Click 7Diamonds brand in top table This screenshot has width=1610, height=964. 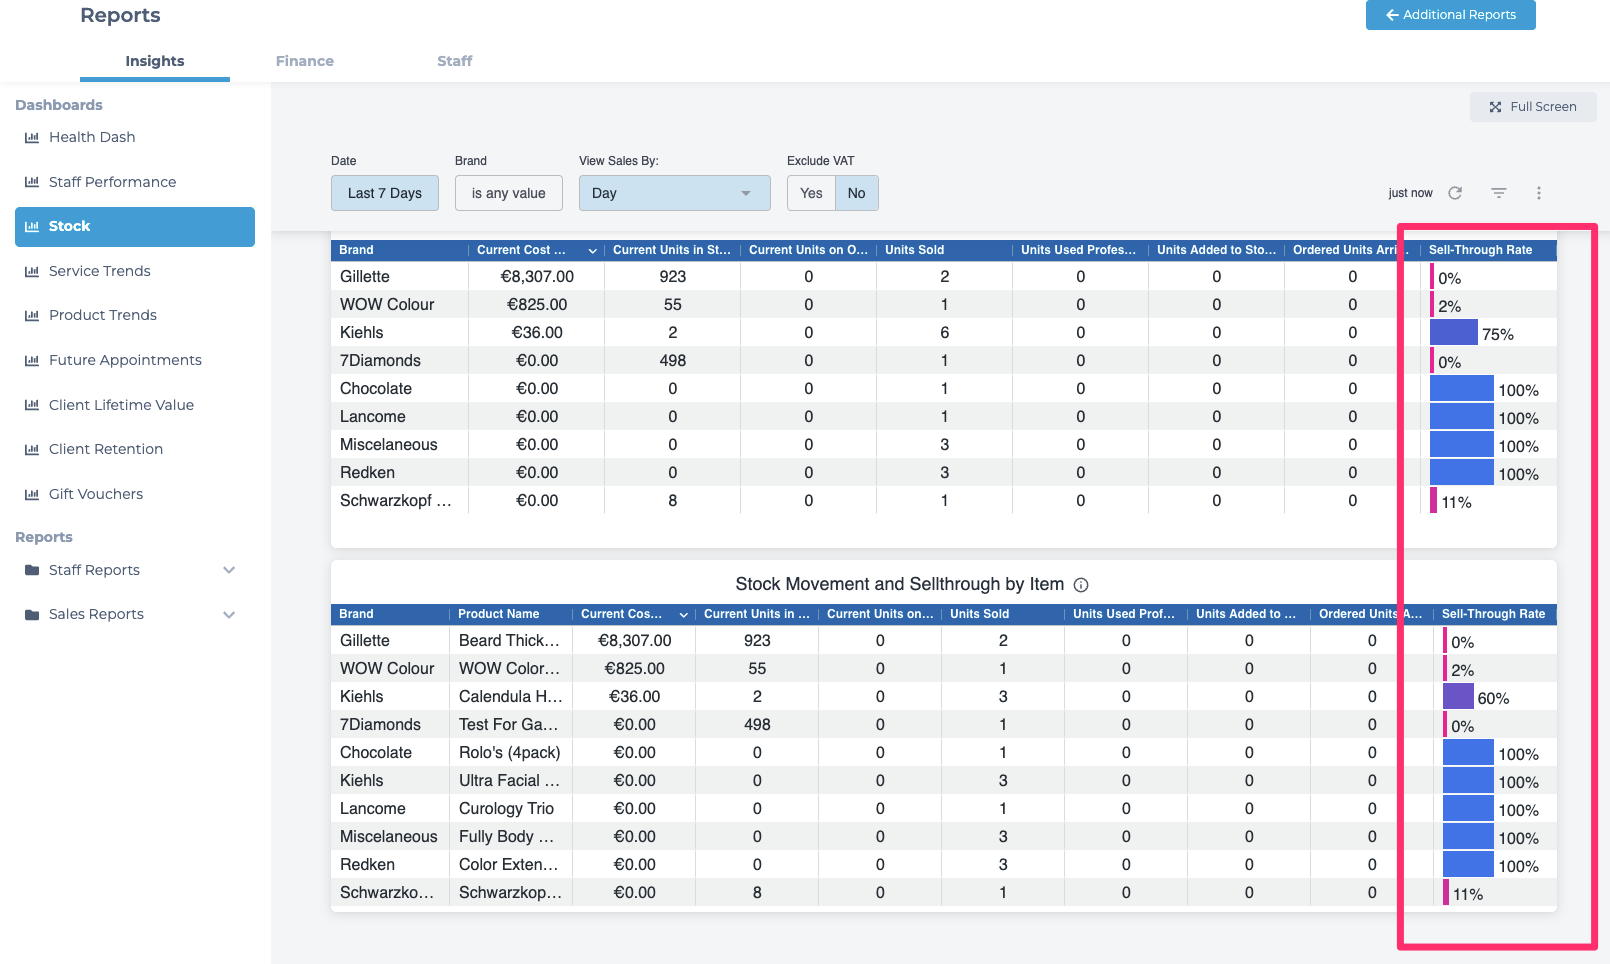(x=380, y=361)
